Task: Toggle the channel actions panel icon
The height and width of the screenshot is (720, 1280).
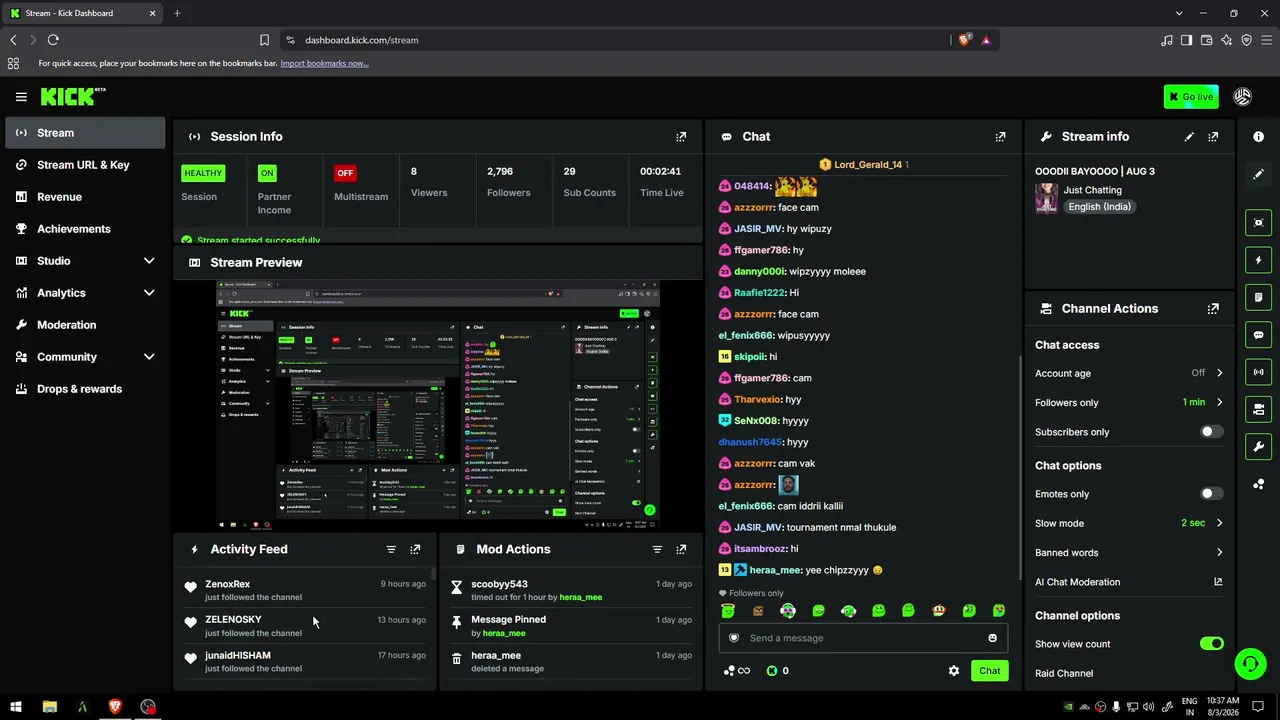Action: coord(1258,409)
